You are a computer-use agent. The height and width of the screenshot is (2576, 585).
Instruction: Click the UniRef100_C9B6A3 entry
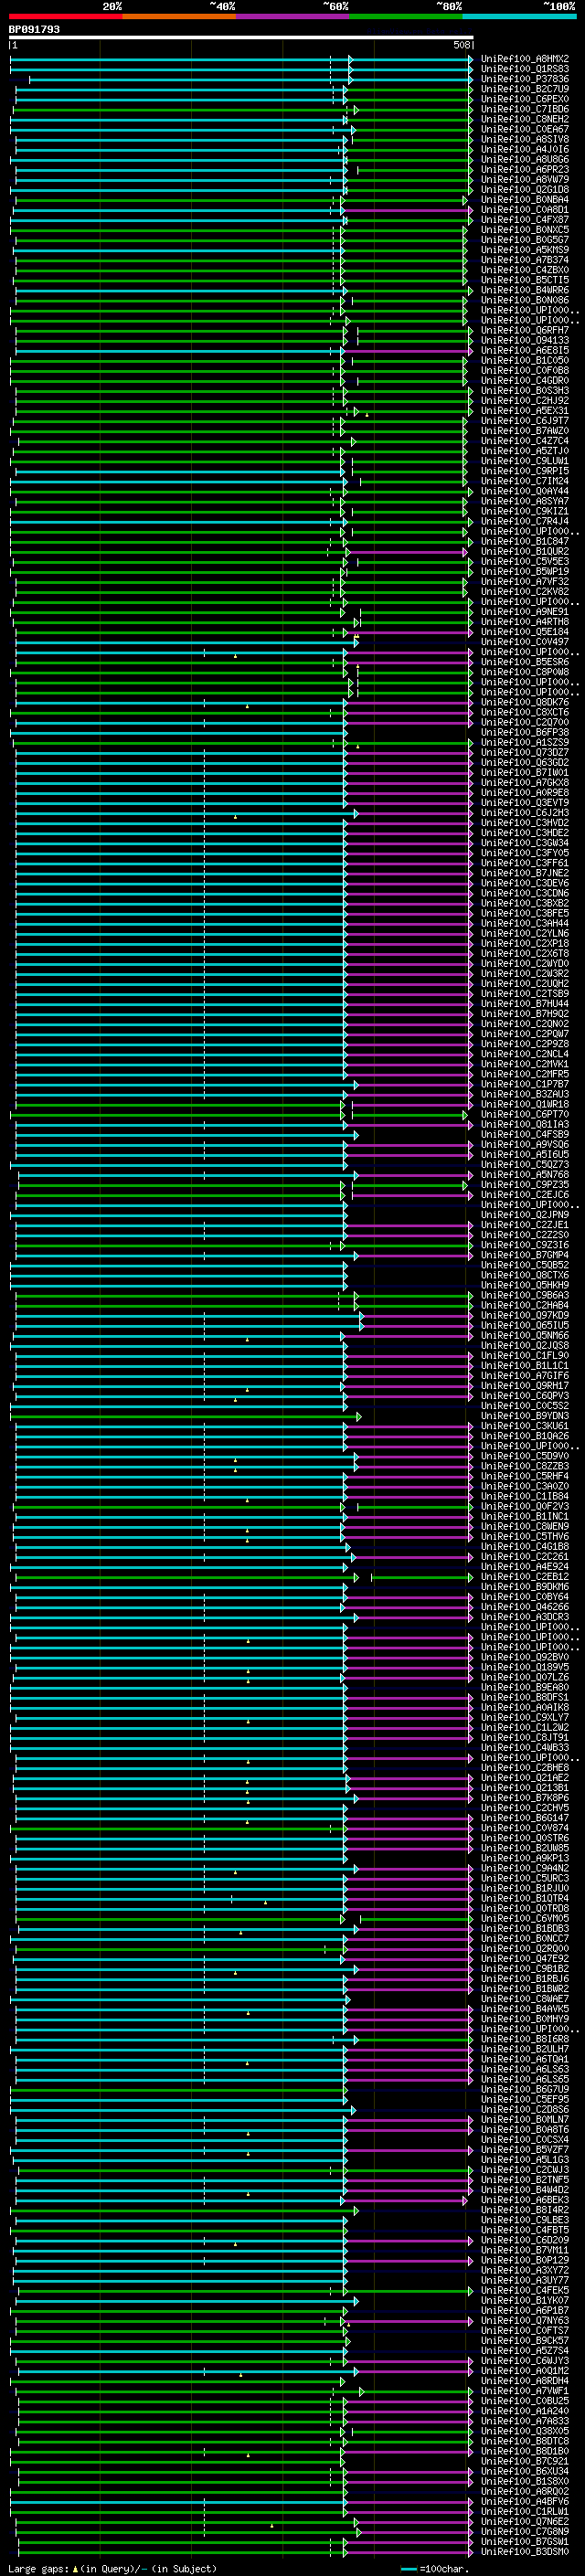pos(525,1295)
